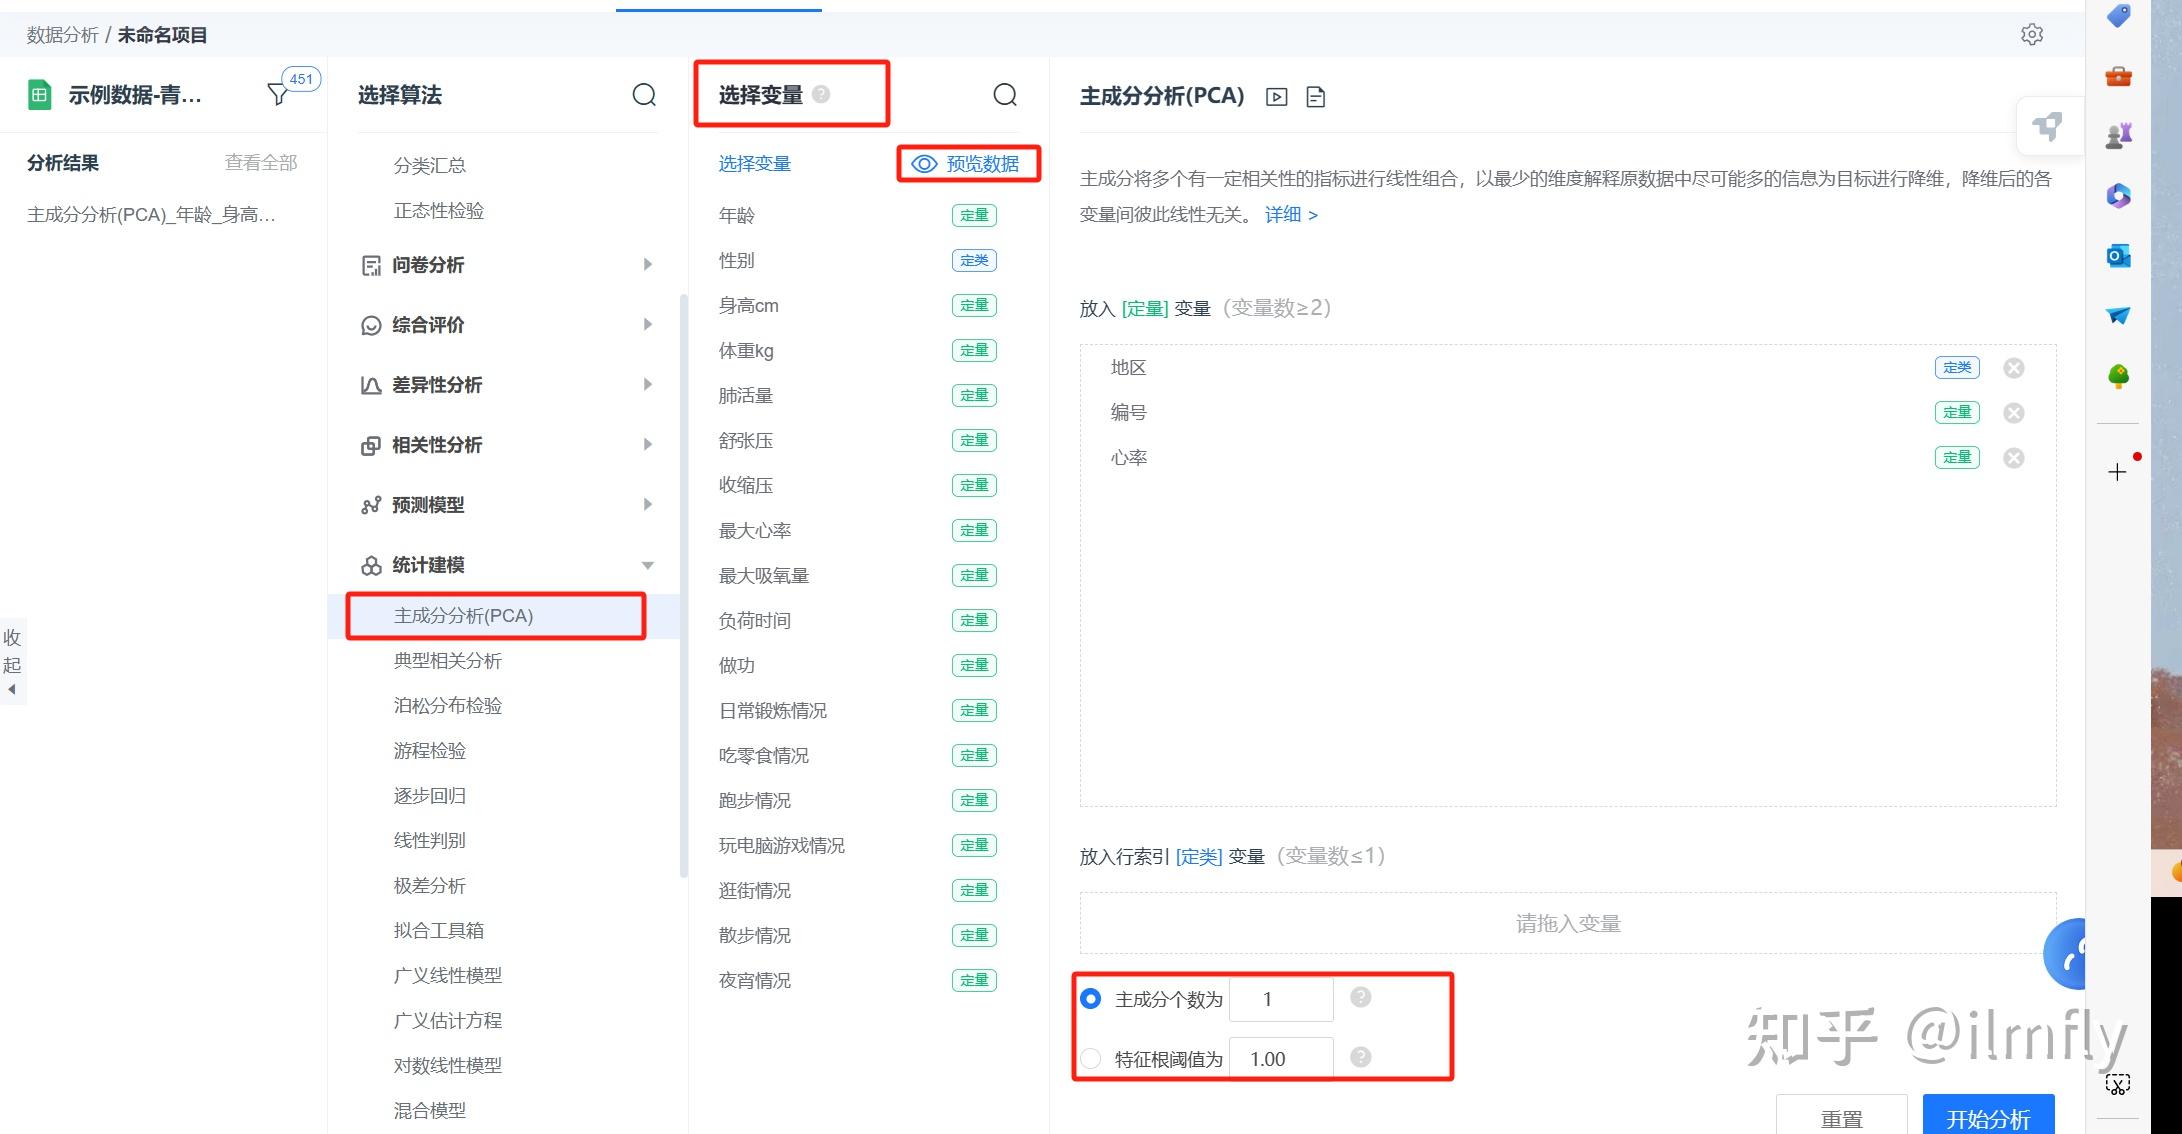The height and width of the screenshot is (1134, 2182).
Task: Switch to 分析结果 panel item
Action: pyautogui.click(x=62, y=162)
